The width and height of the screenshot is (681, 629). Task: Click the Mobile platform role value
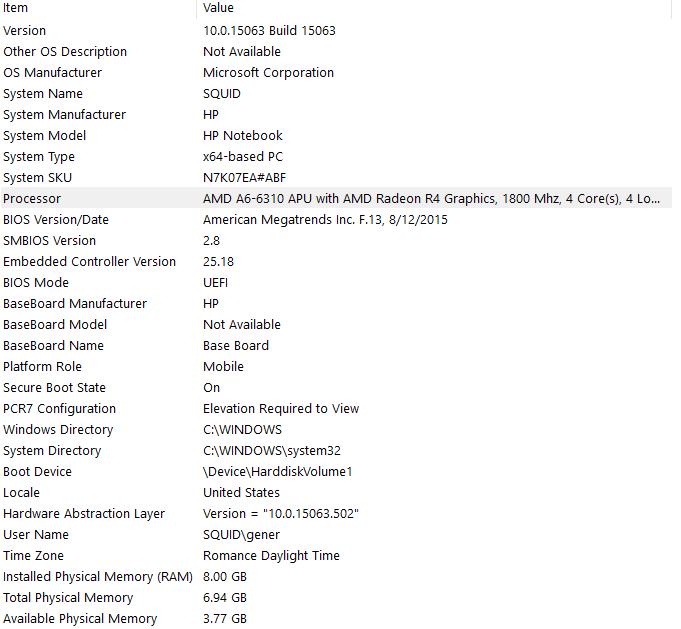pos(223,367)
